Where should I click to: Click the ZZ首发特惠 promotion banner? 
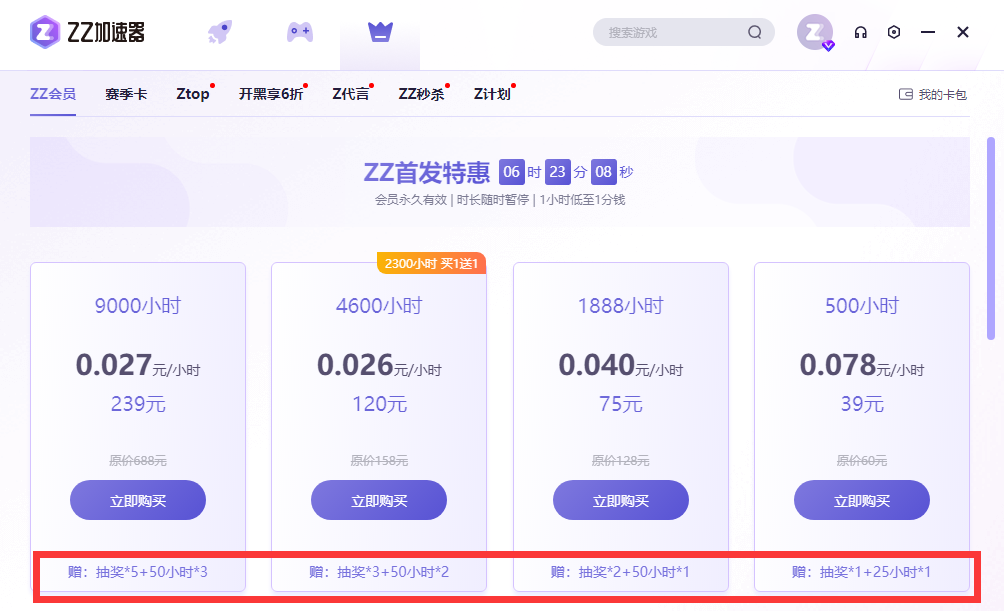point(499,182)
